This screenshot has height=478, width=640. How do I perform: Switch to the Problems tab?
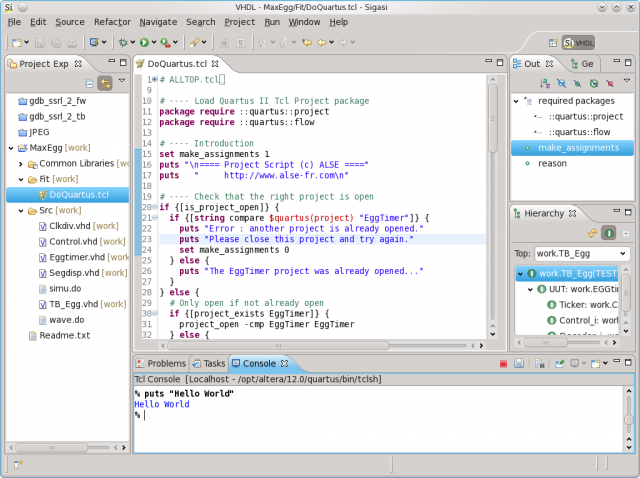coord(161,363)
